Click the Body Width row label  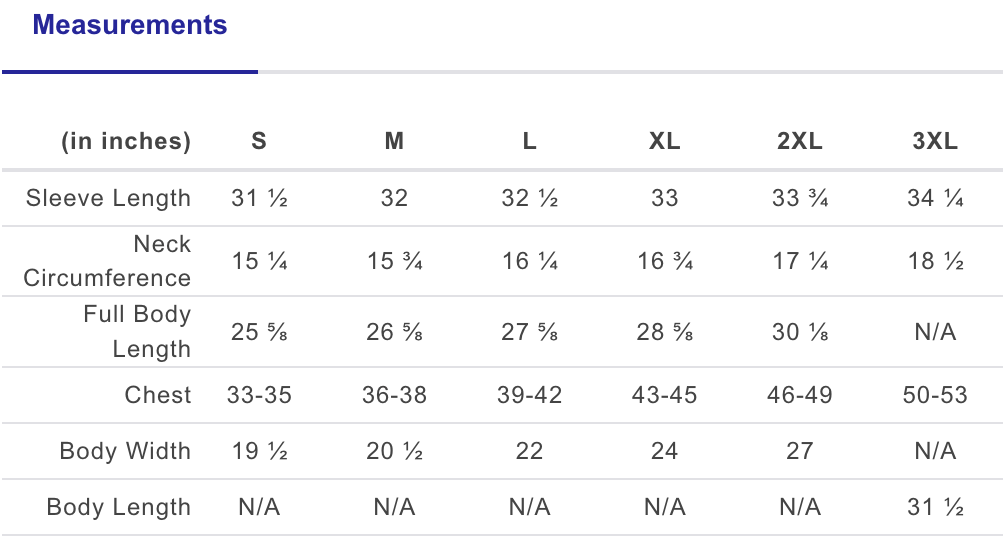[x=125, y=451]
